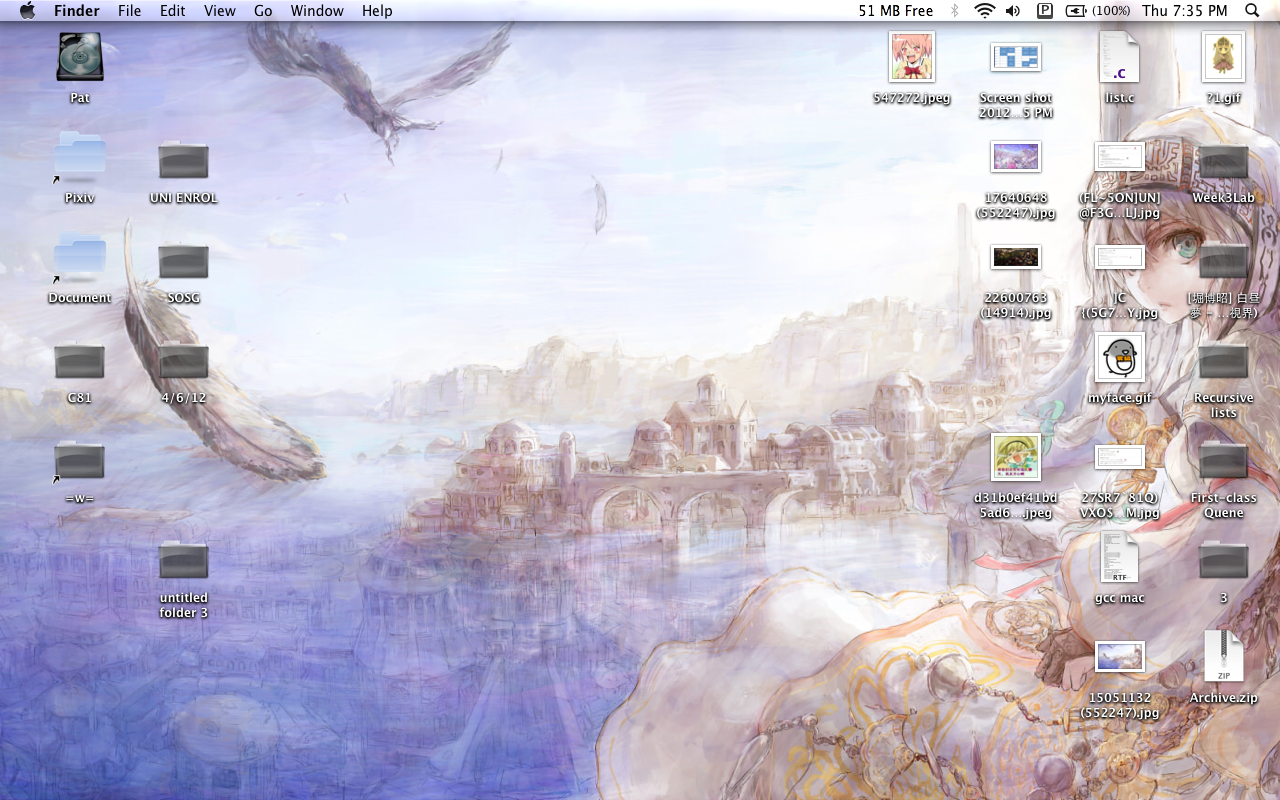Select the =w= folder alias
1280x800 pixels.
tap(80, 460)
